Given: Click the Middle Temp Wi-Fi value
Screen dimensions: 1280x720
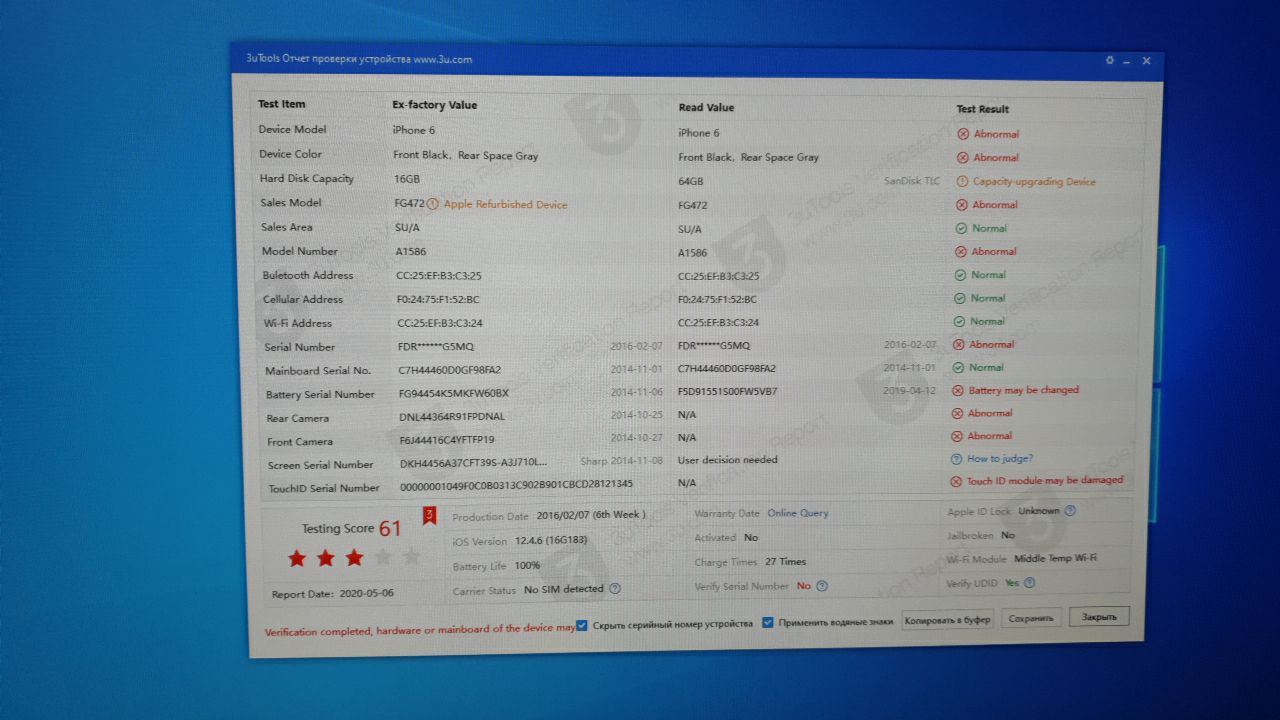Looking at the screenshot, I should tap(1056, 559).
